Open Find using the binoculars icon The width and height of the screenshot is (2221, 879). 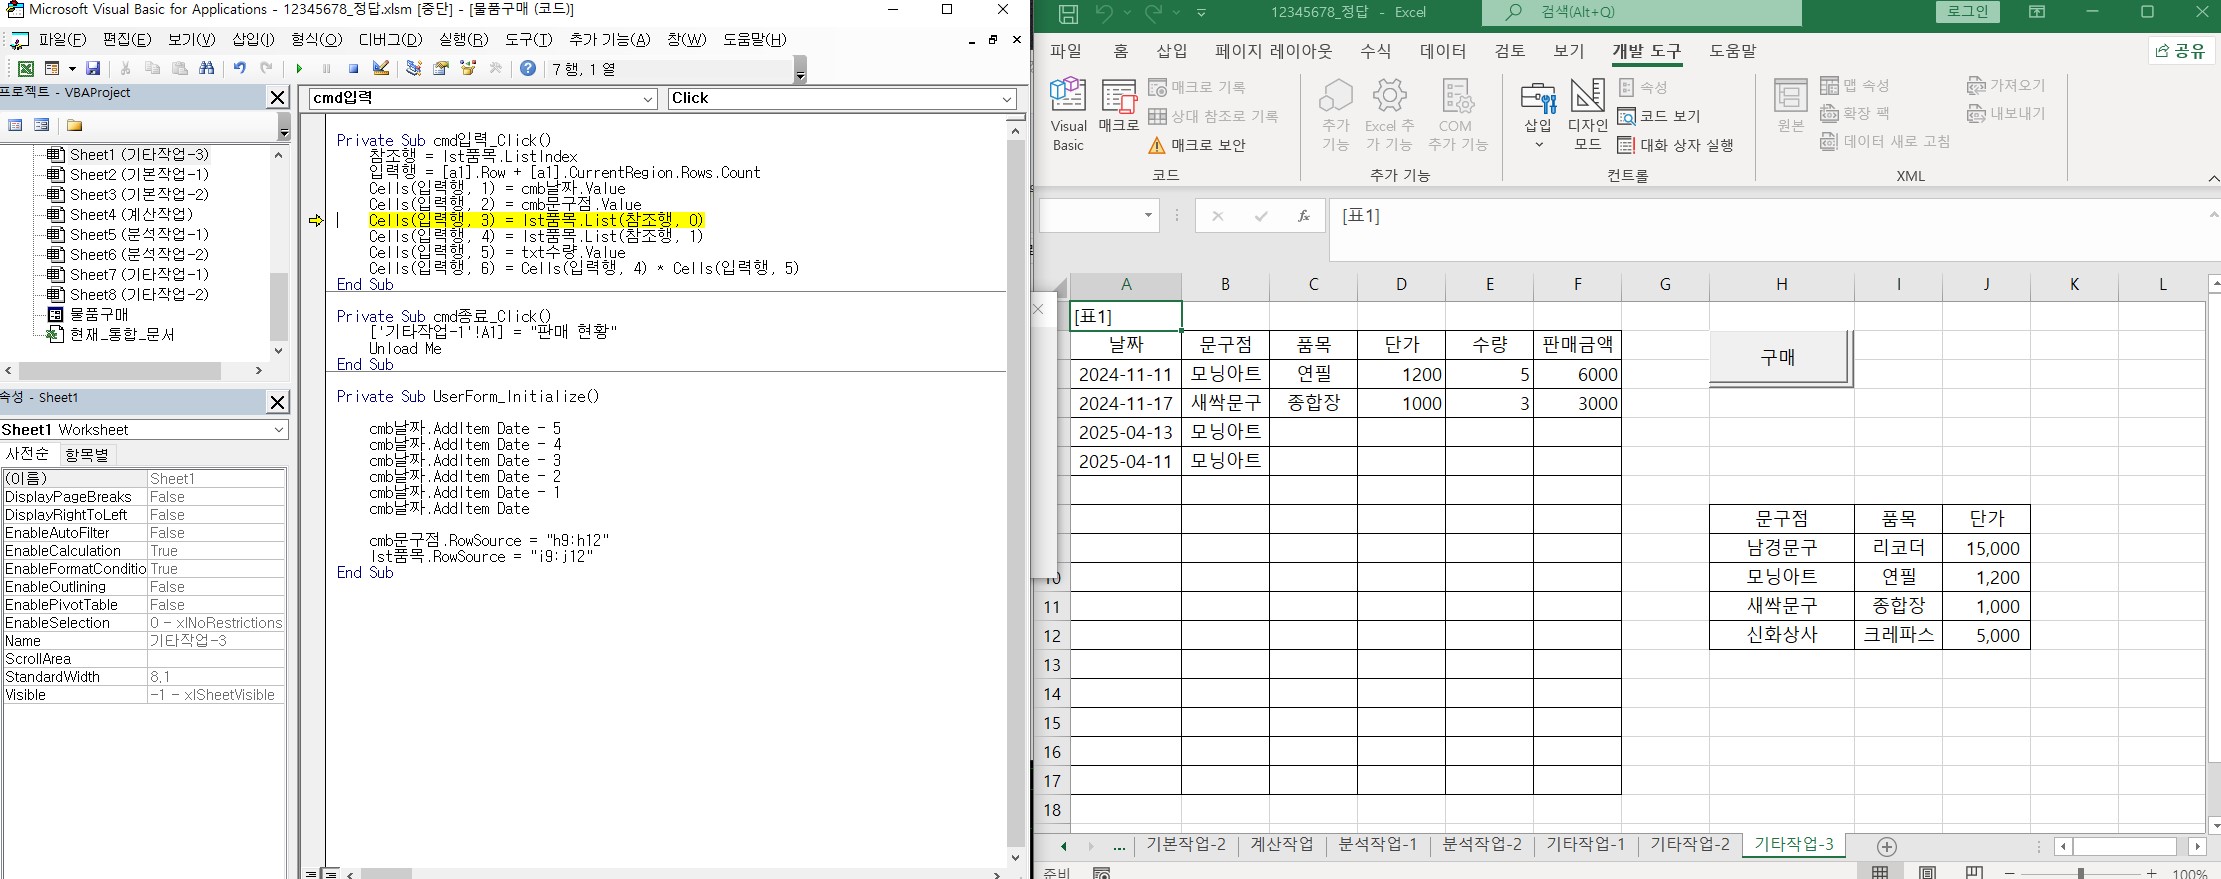207,69
